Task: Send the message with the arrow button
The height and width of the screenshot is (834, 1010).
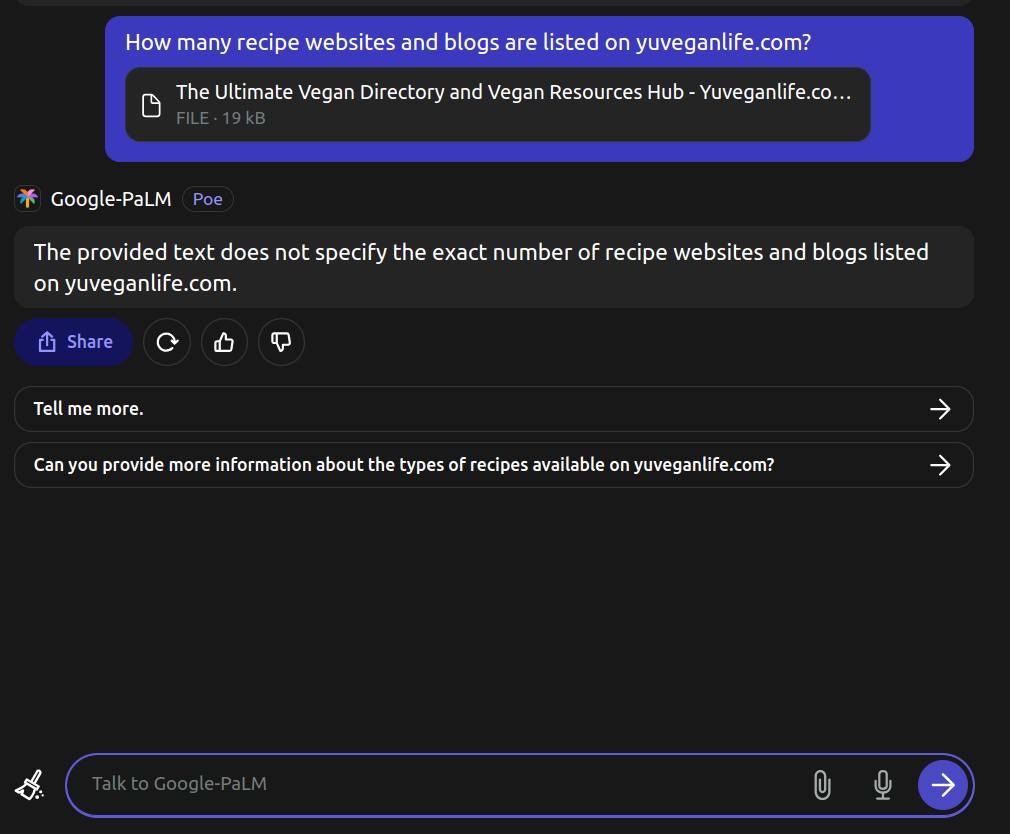Action: [942, 785]
